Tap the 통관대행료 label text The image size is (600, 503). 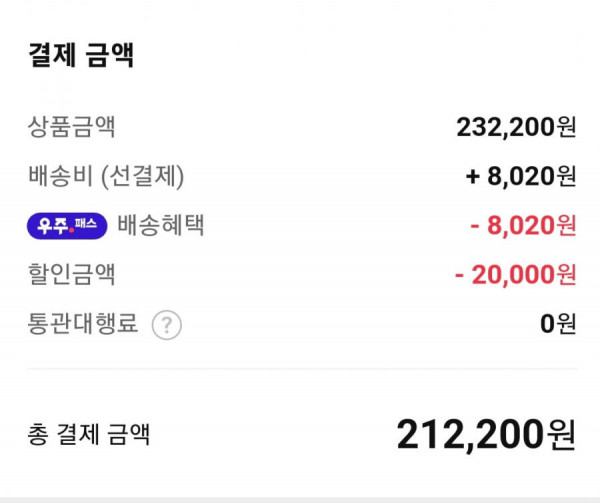83,324
